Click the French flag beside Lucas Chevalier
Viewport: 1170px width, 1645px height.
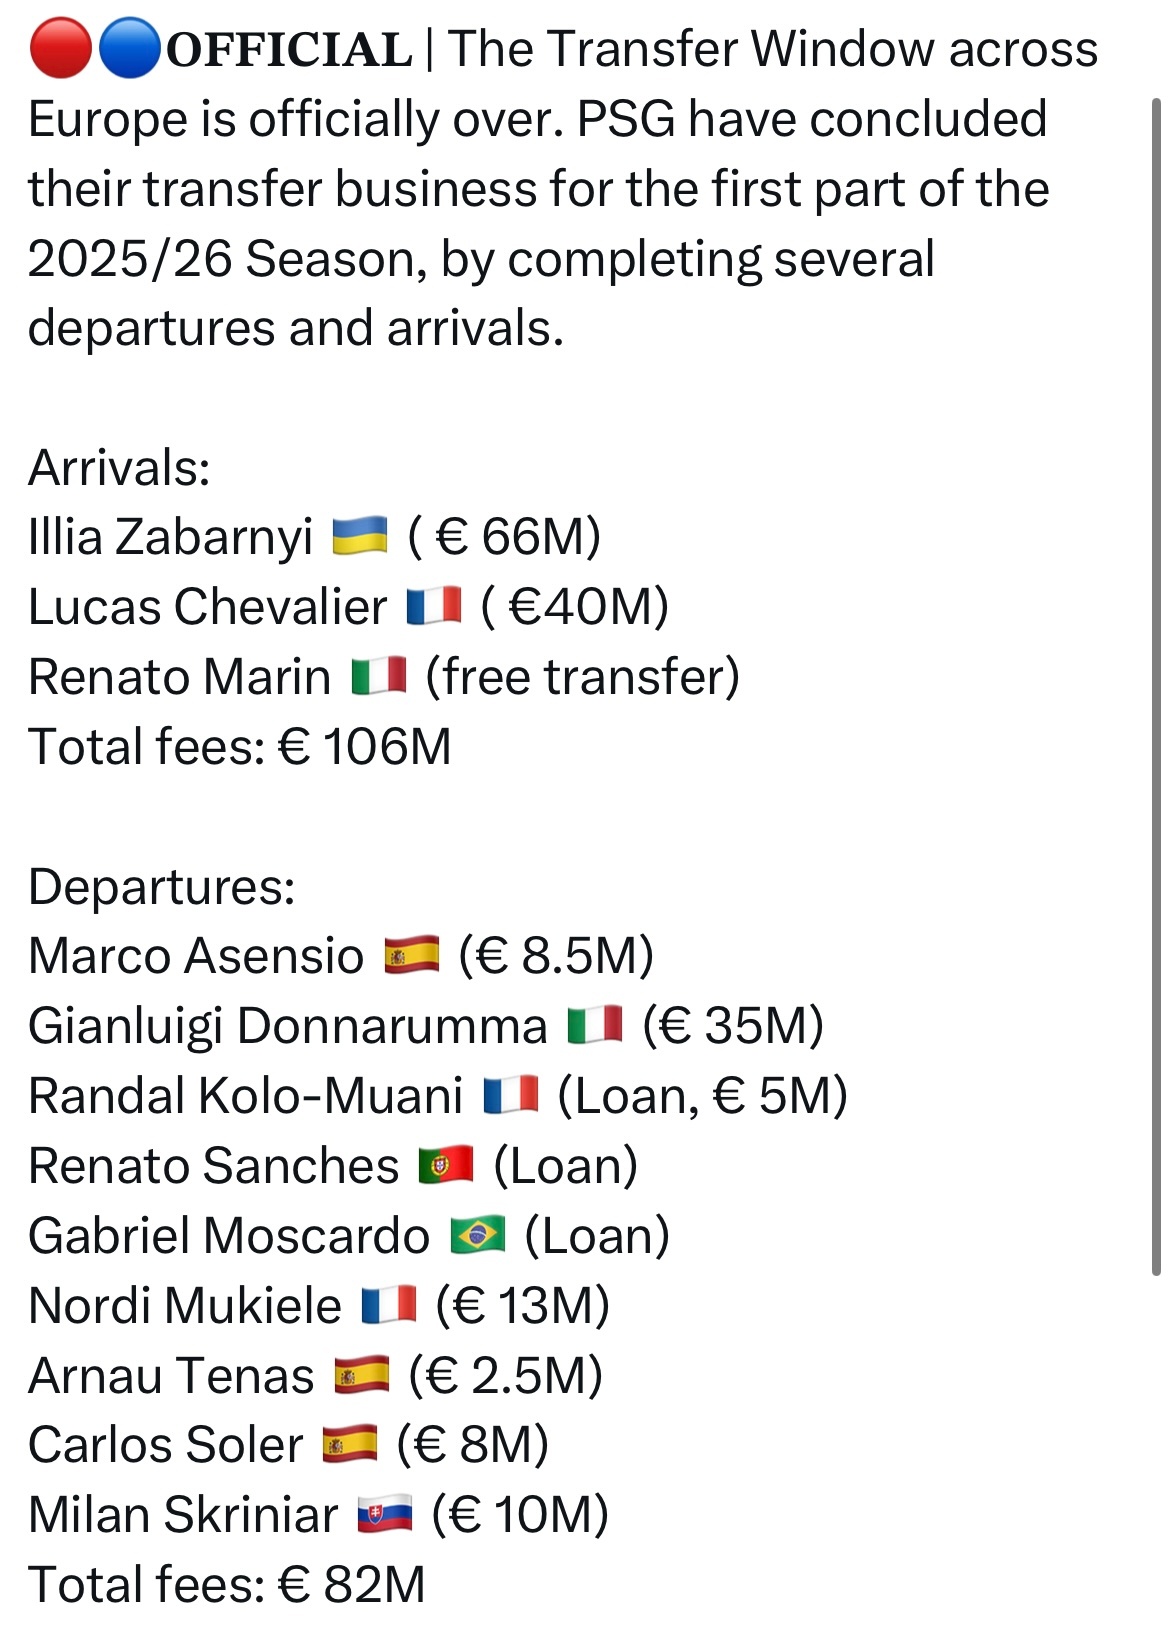(434, 606)
